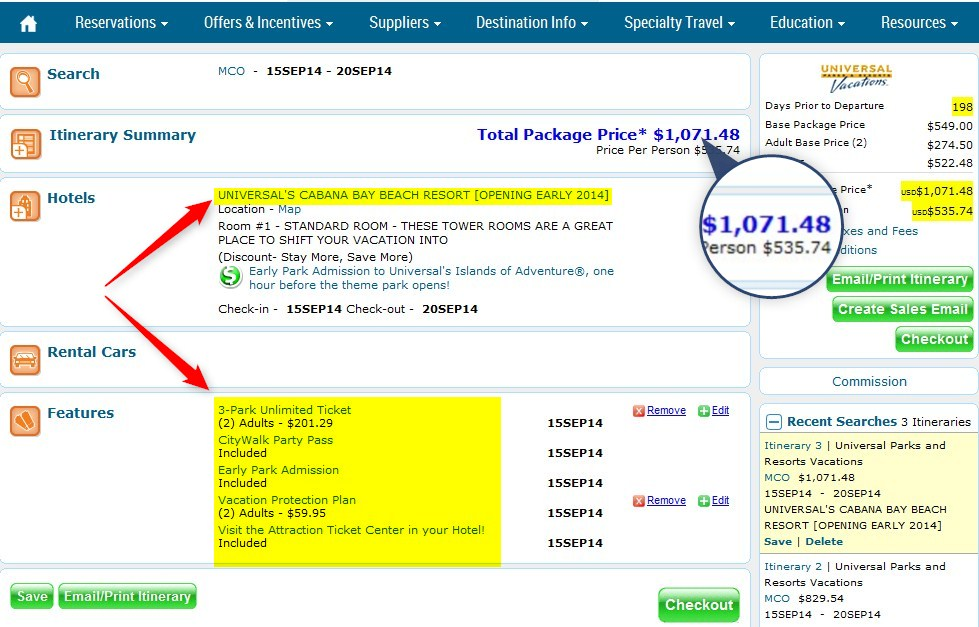
Task: Click Remove link for 3-Park Unlimited Ticket
Action: [666, 410]
